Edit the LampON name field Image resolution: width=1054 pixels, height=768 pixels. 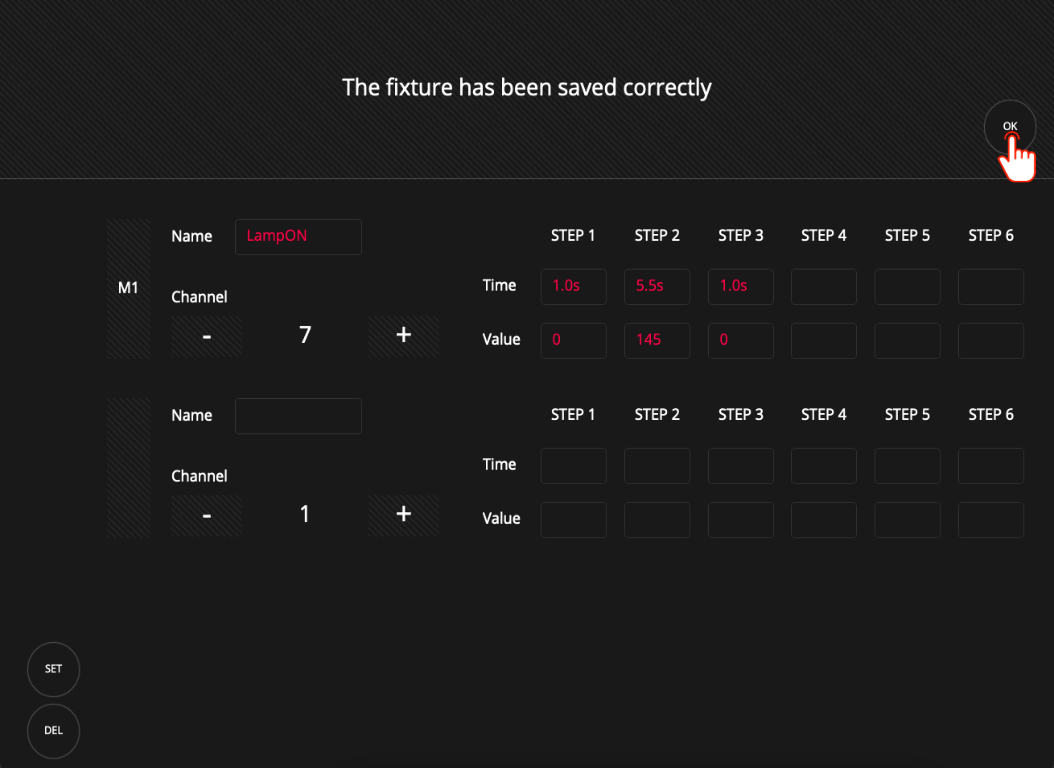[298, 237]
